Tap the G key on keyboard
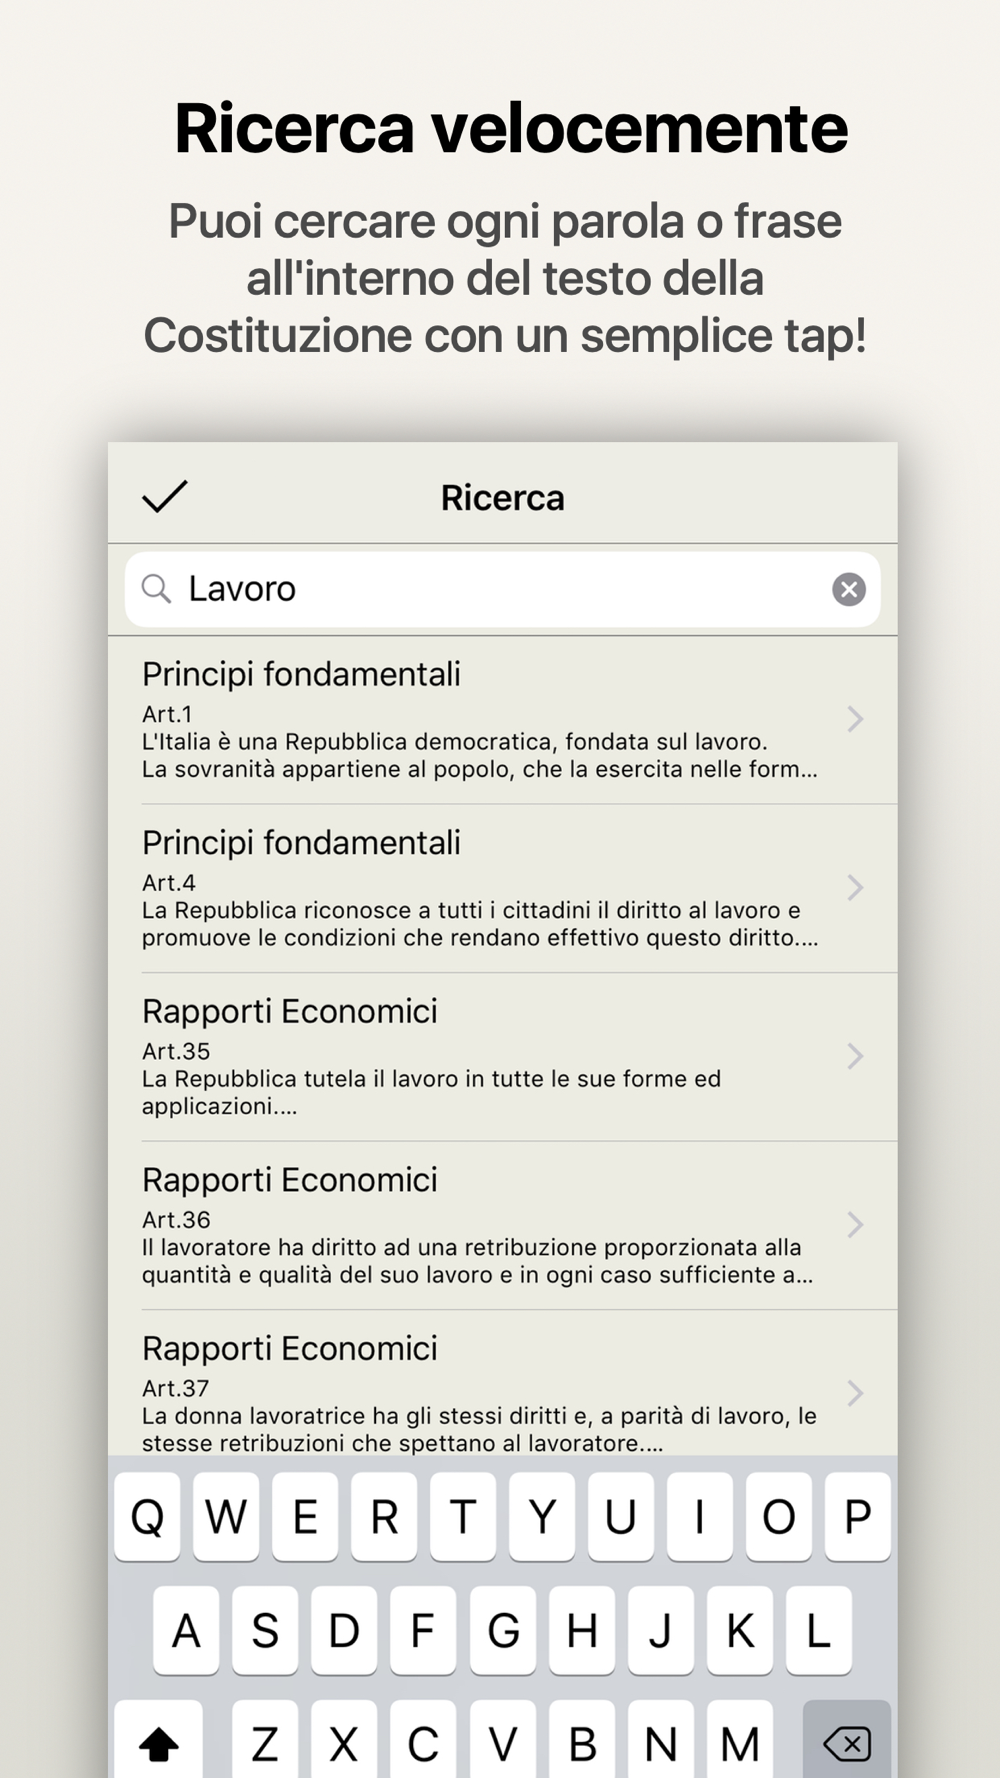The height and width of the screenshot is (1778, 1000). [x=503, y=1631]
